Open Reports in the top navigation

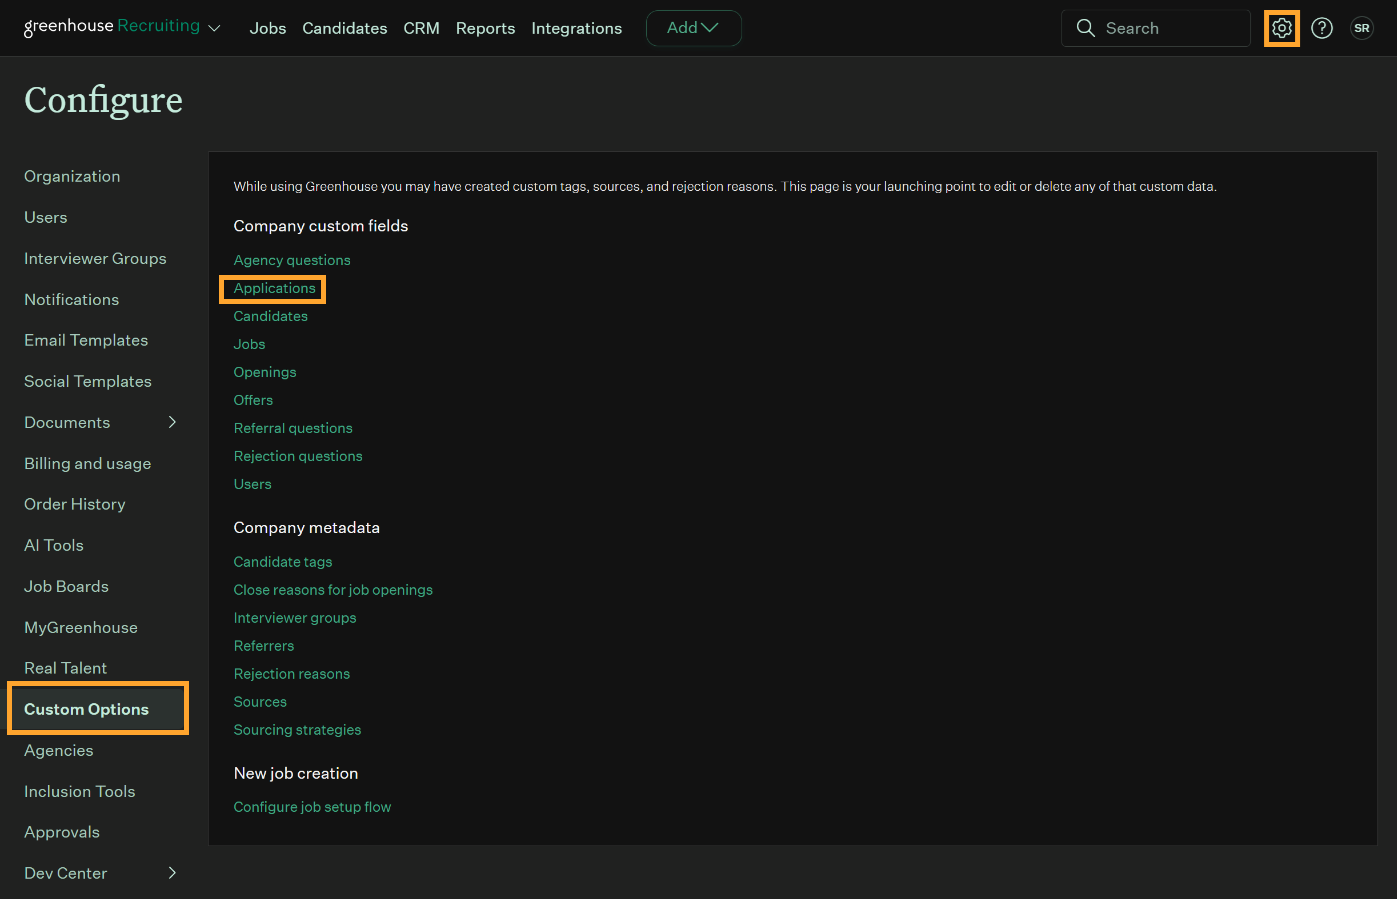pos(485,28)
